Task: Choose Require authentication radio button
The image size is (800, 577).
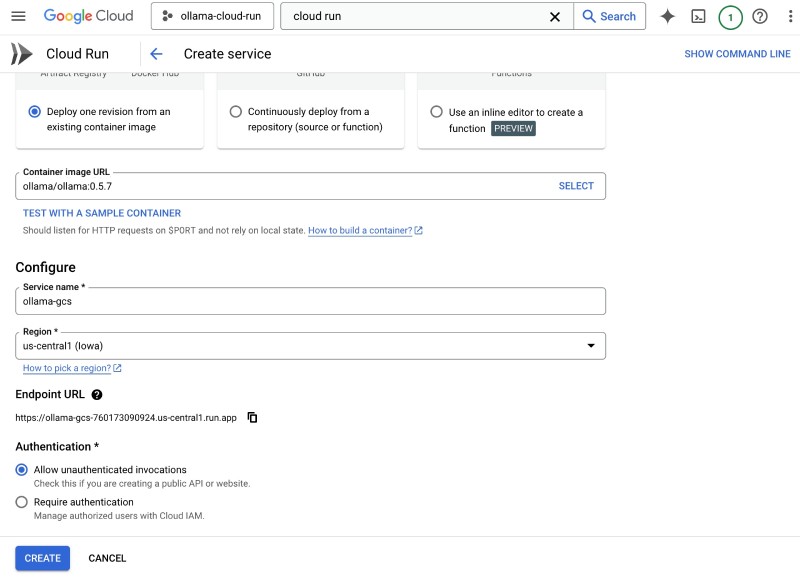Action: tap(22, 502)
